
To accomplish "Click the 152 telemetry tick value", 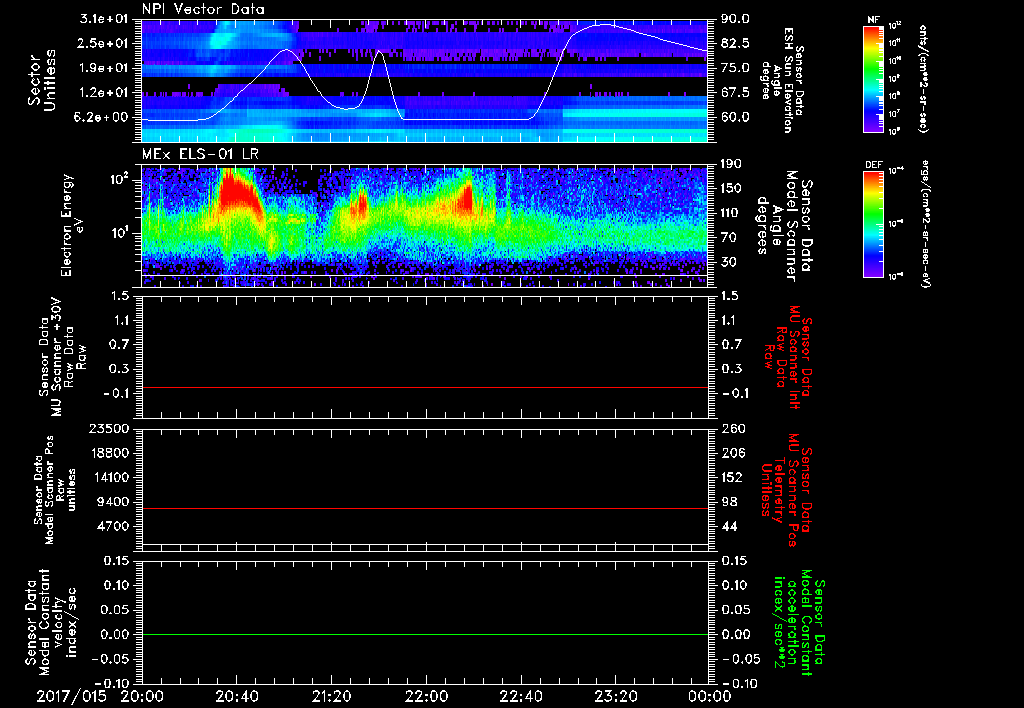I will (x=732, y=477).
